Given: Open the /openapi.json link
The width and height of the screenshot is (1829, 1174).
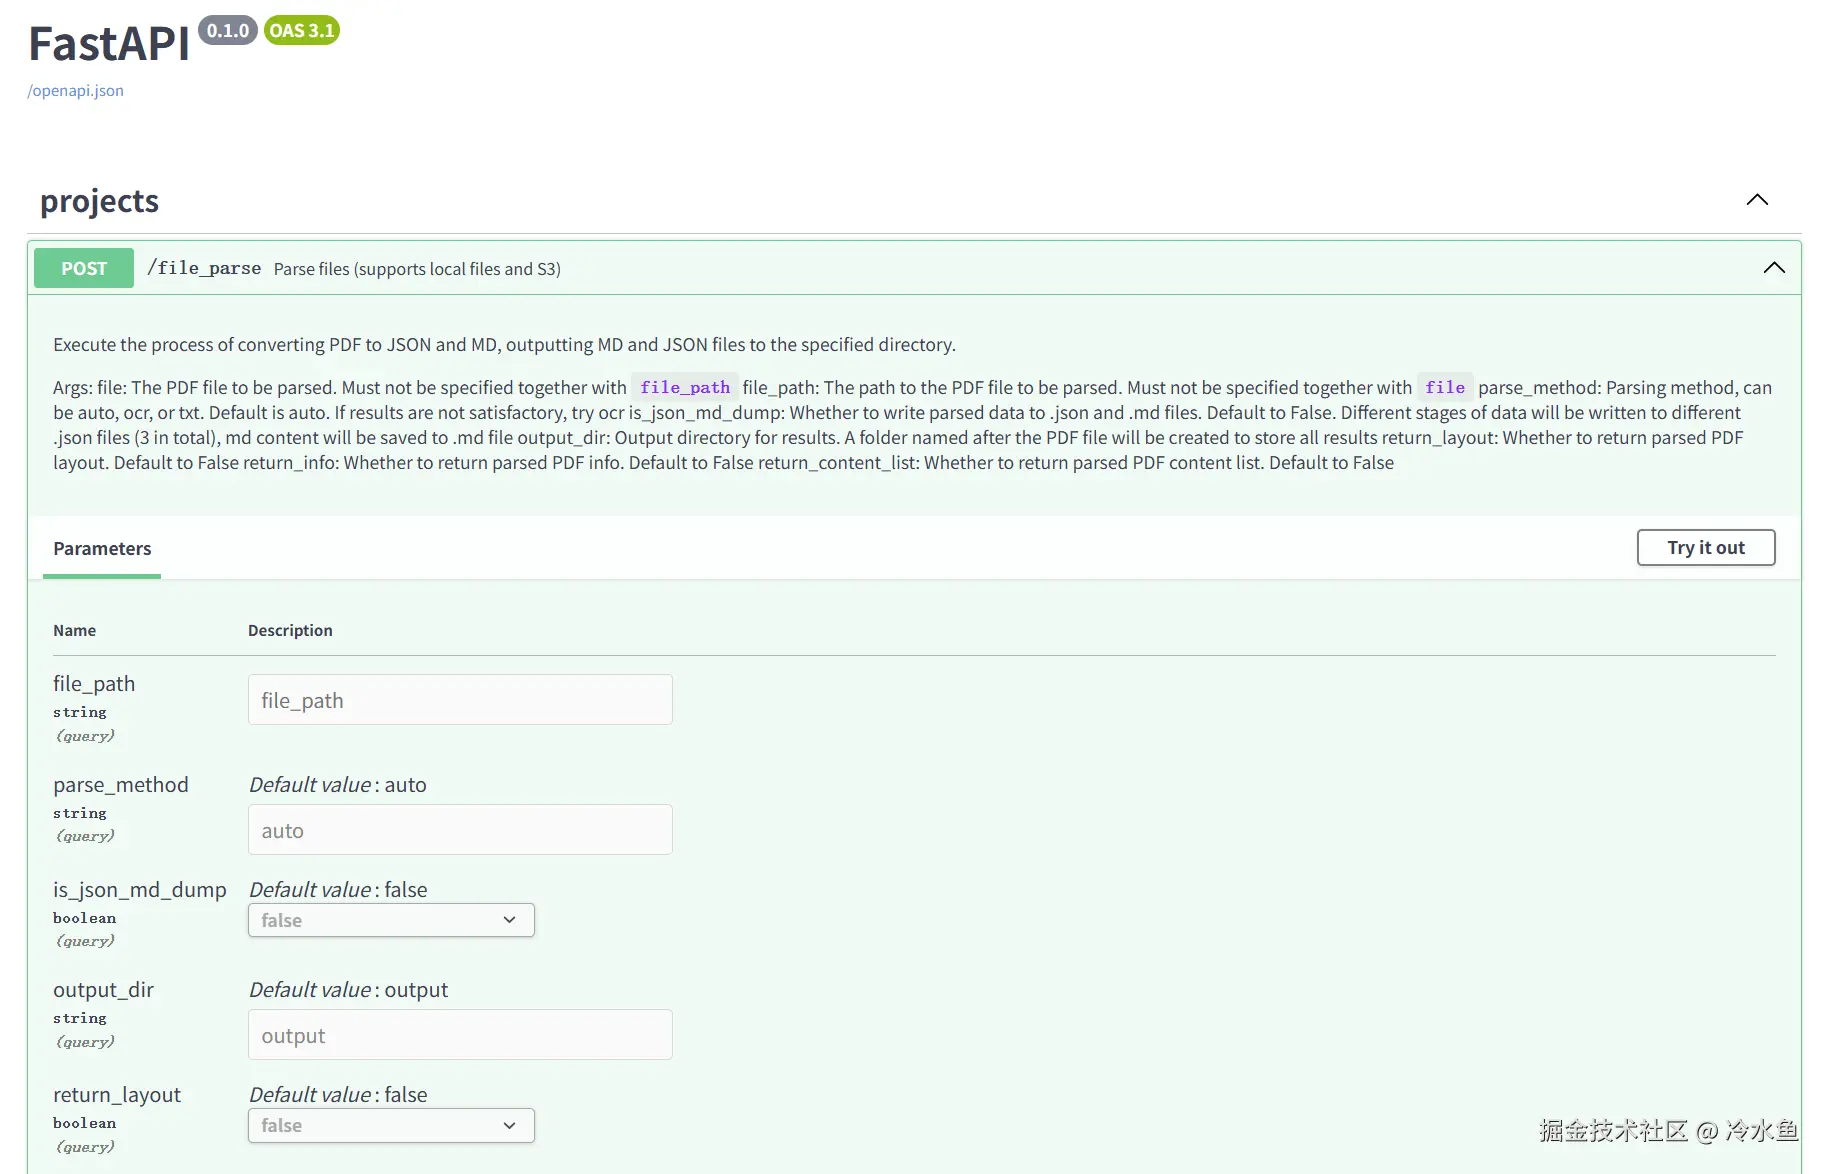Looking at the screenshot, I should tap(76, 90).
